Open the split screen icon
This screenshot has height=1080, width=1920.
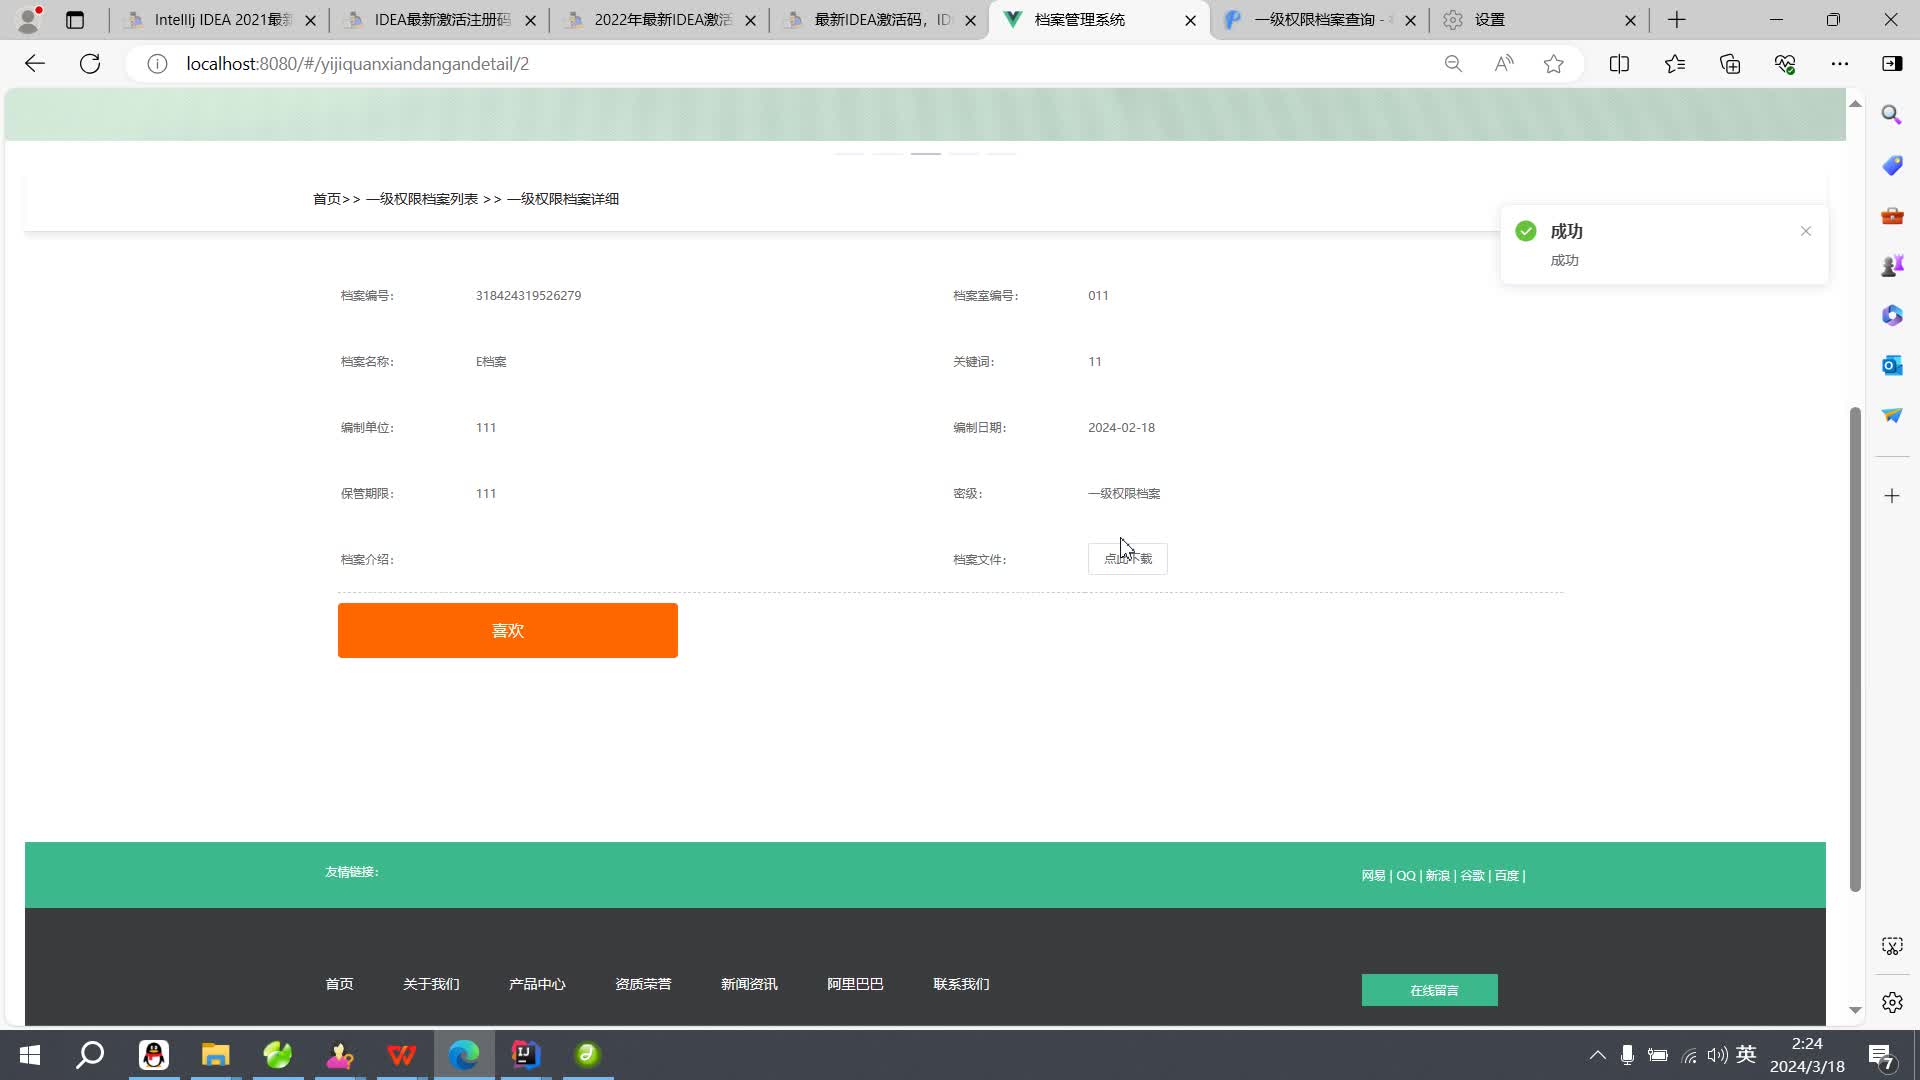coord(1619,64)
